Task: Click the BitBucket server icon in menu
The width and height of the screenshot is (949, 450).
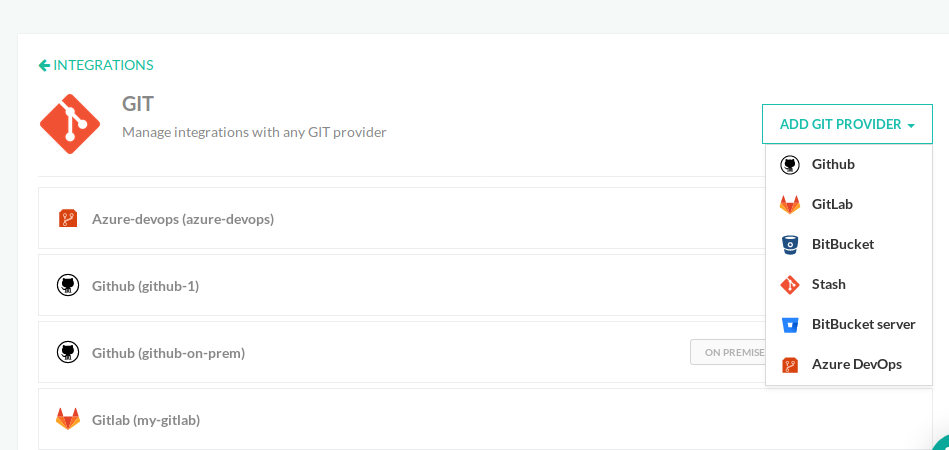Action: 790,324
